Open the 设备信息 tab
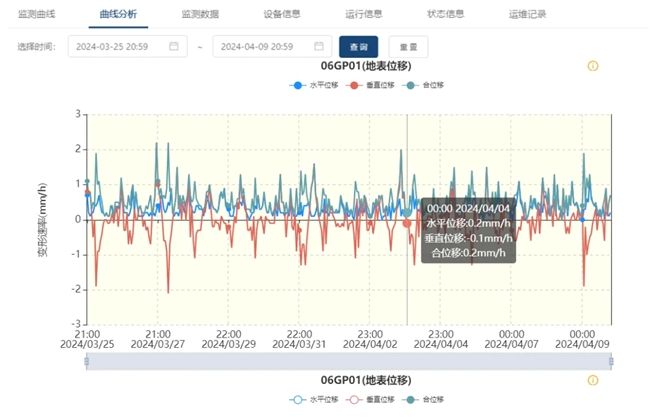This screenshot has height=418, width=650. click(x=281, y=15)
